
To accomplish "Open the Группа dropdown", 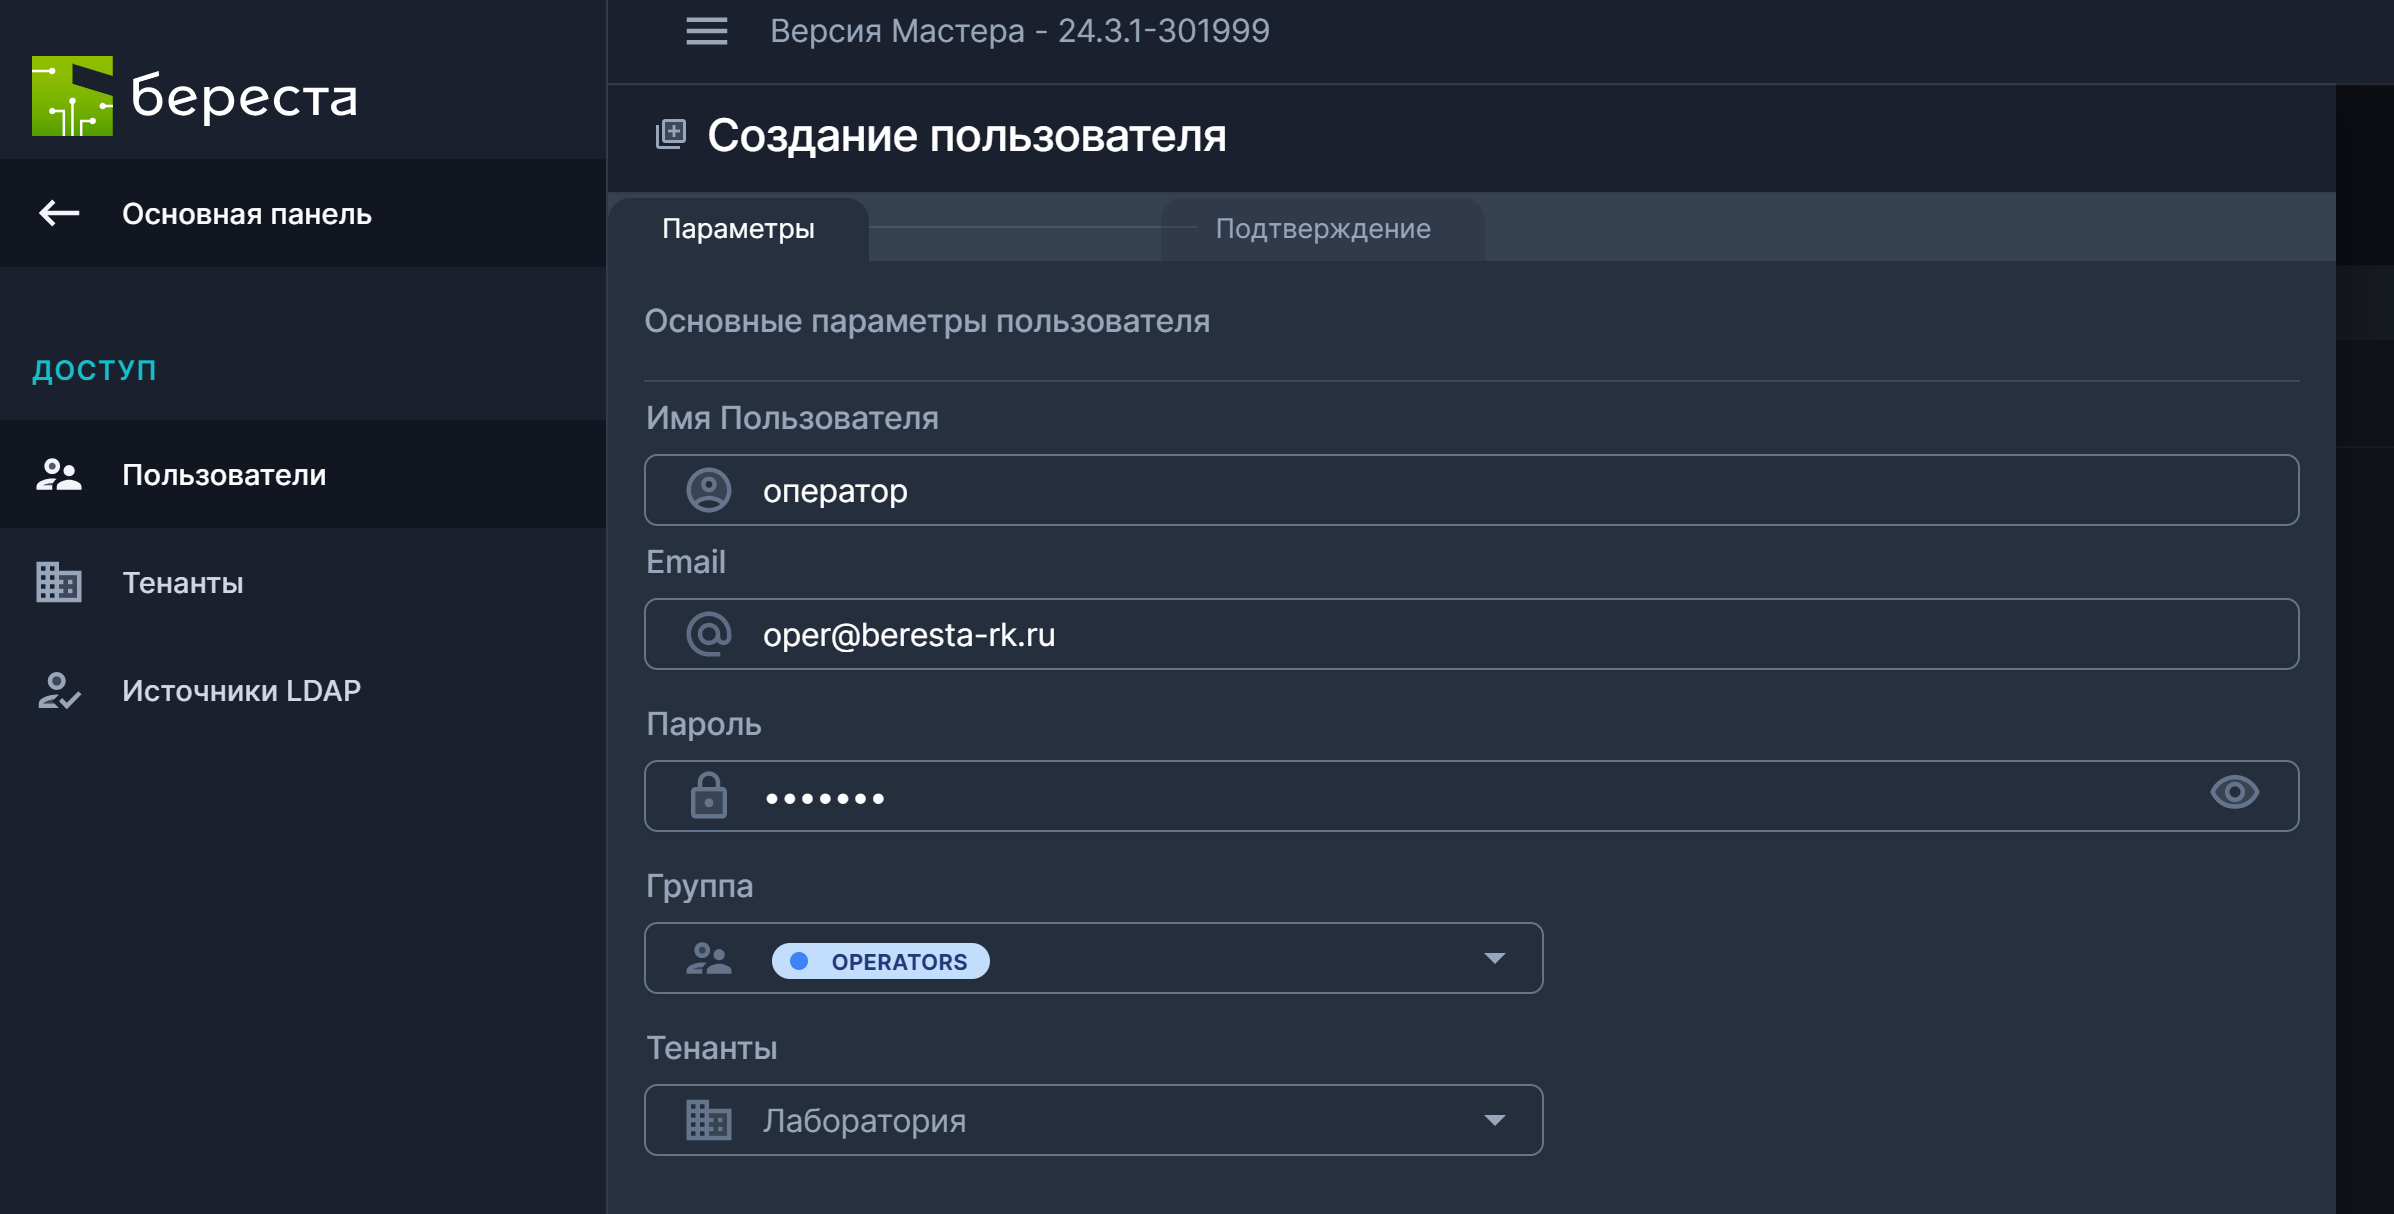I will pos(1494,958).
